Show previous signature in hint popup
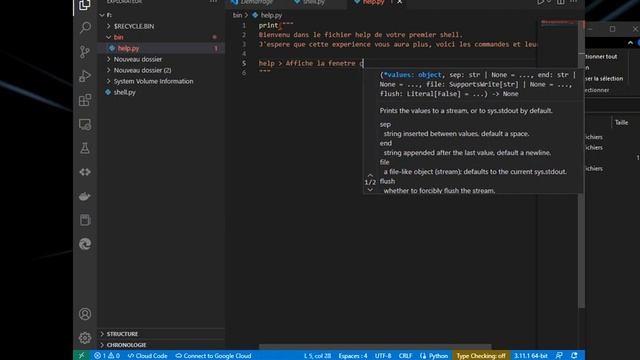 pyautogui.click(x=370, y=175)
